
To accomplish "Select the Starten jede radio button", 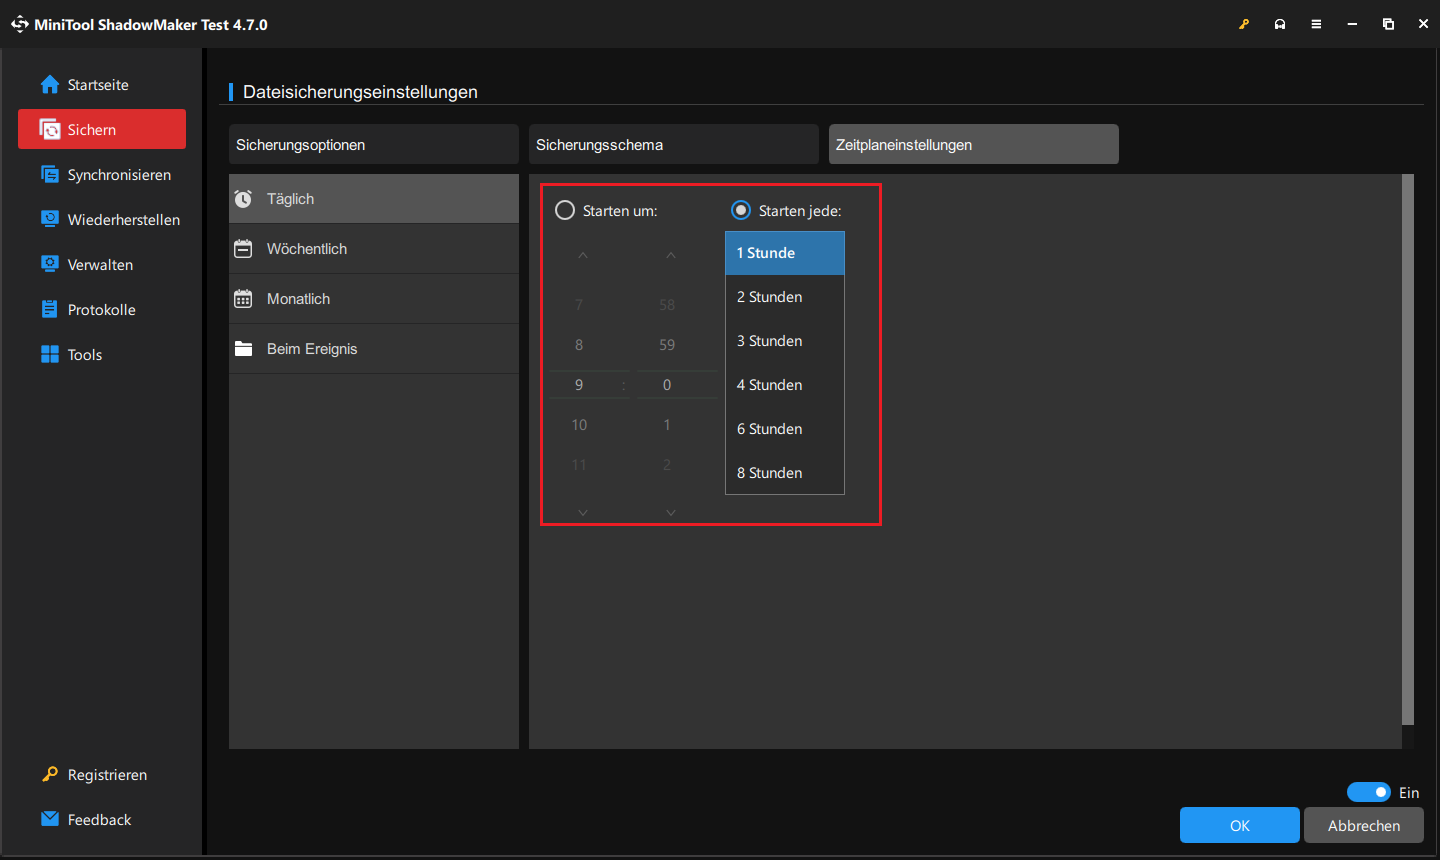I will [741, 210].
